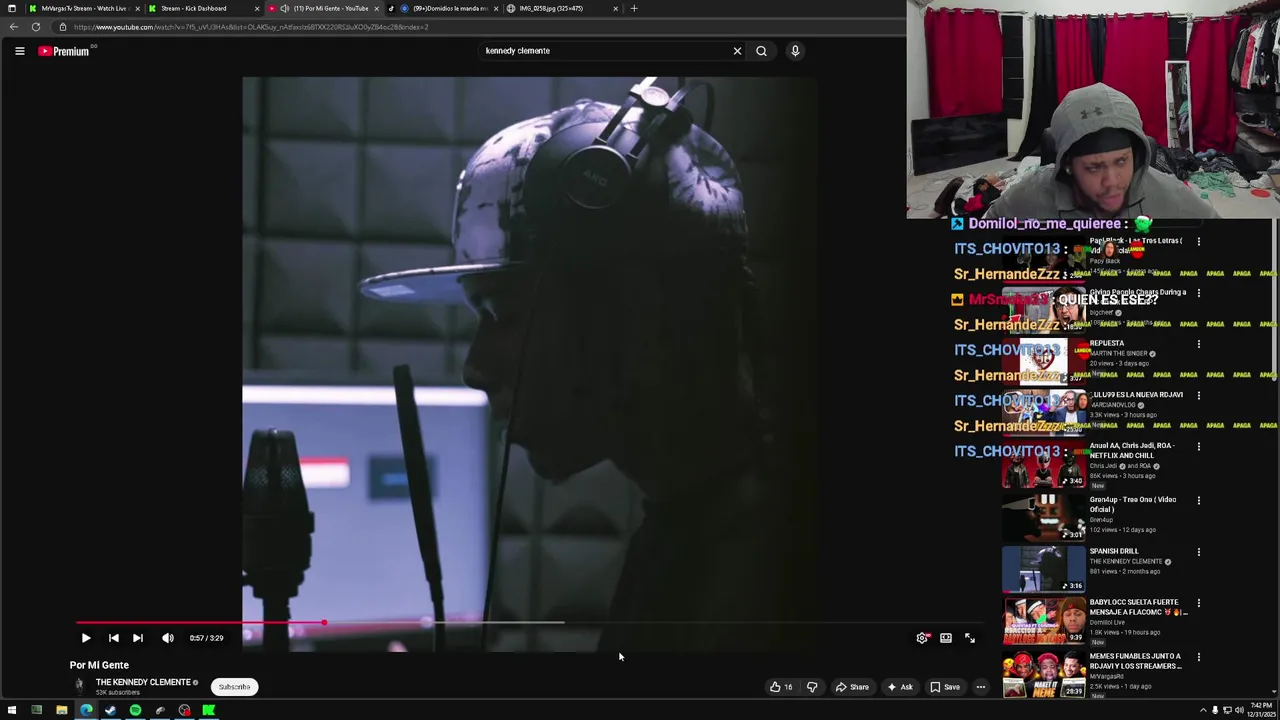Save the video to a playlist

click(945, 687)
